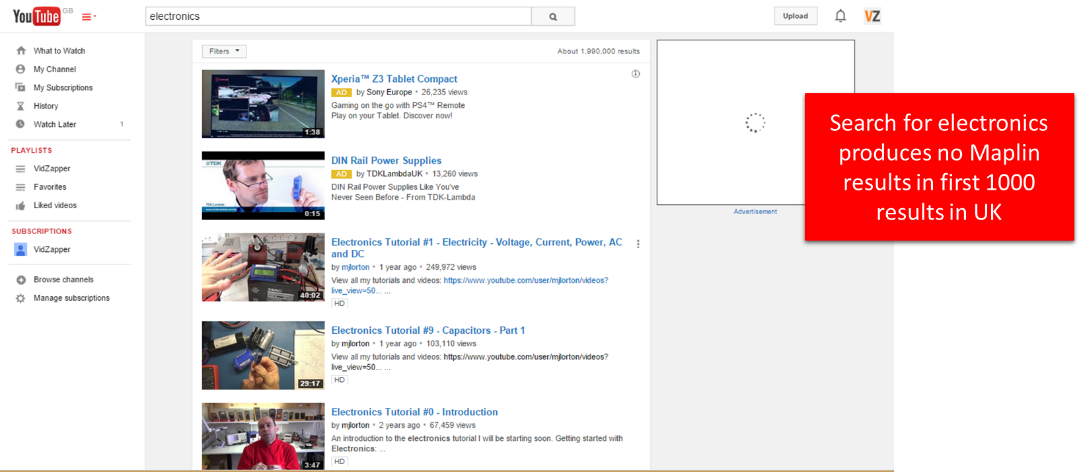Visit the TDKLambdaUK channel link
The image size is (1081, 472).
(394, 174)
